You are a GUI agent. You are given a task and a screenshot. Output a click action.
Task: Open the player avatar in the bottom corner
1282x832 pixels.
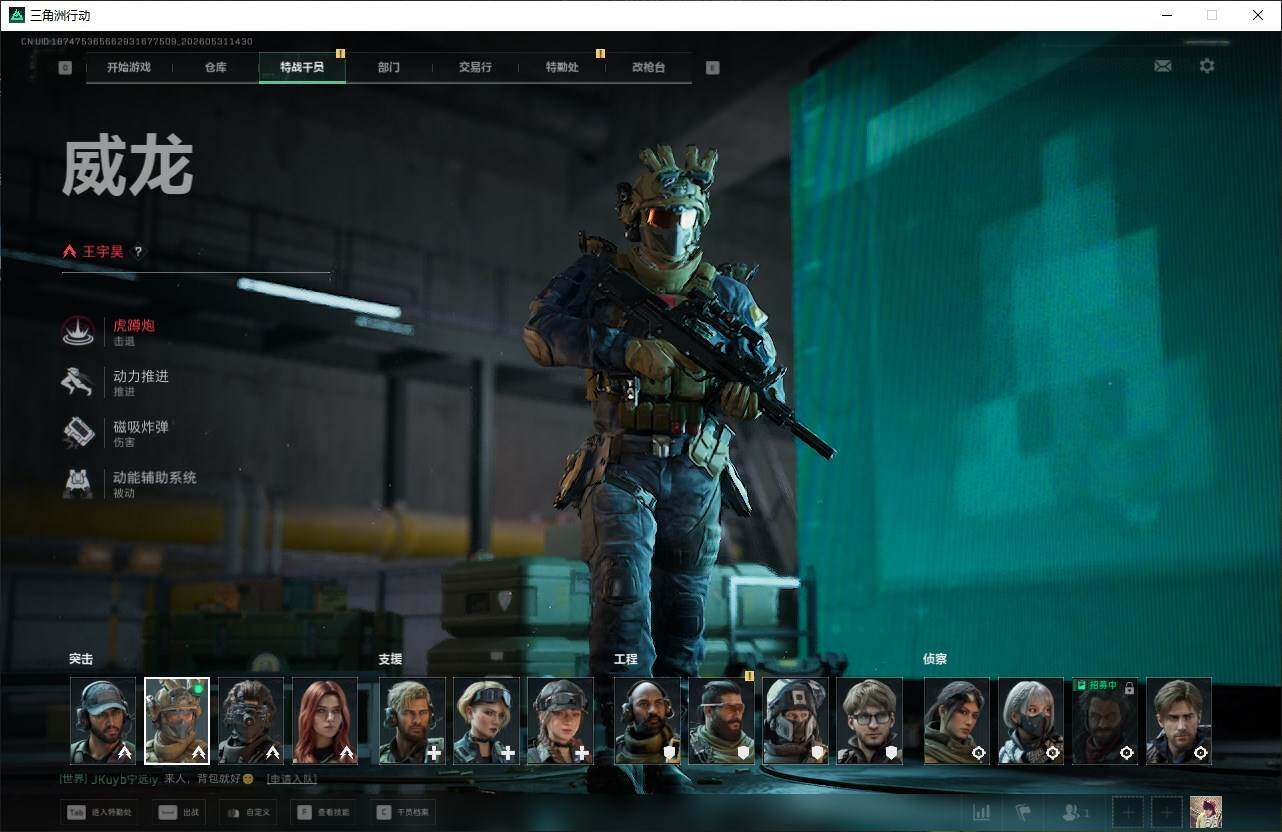pos(1206,812)
